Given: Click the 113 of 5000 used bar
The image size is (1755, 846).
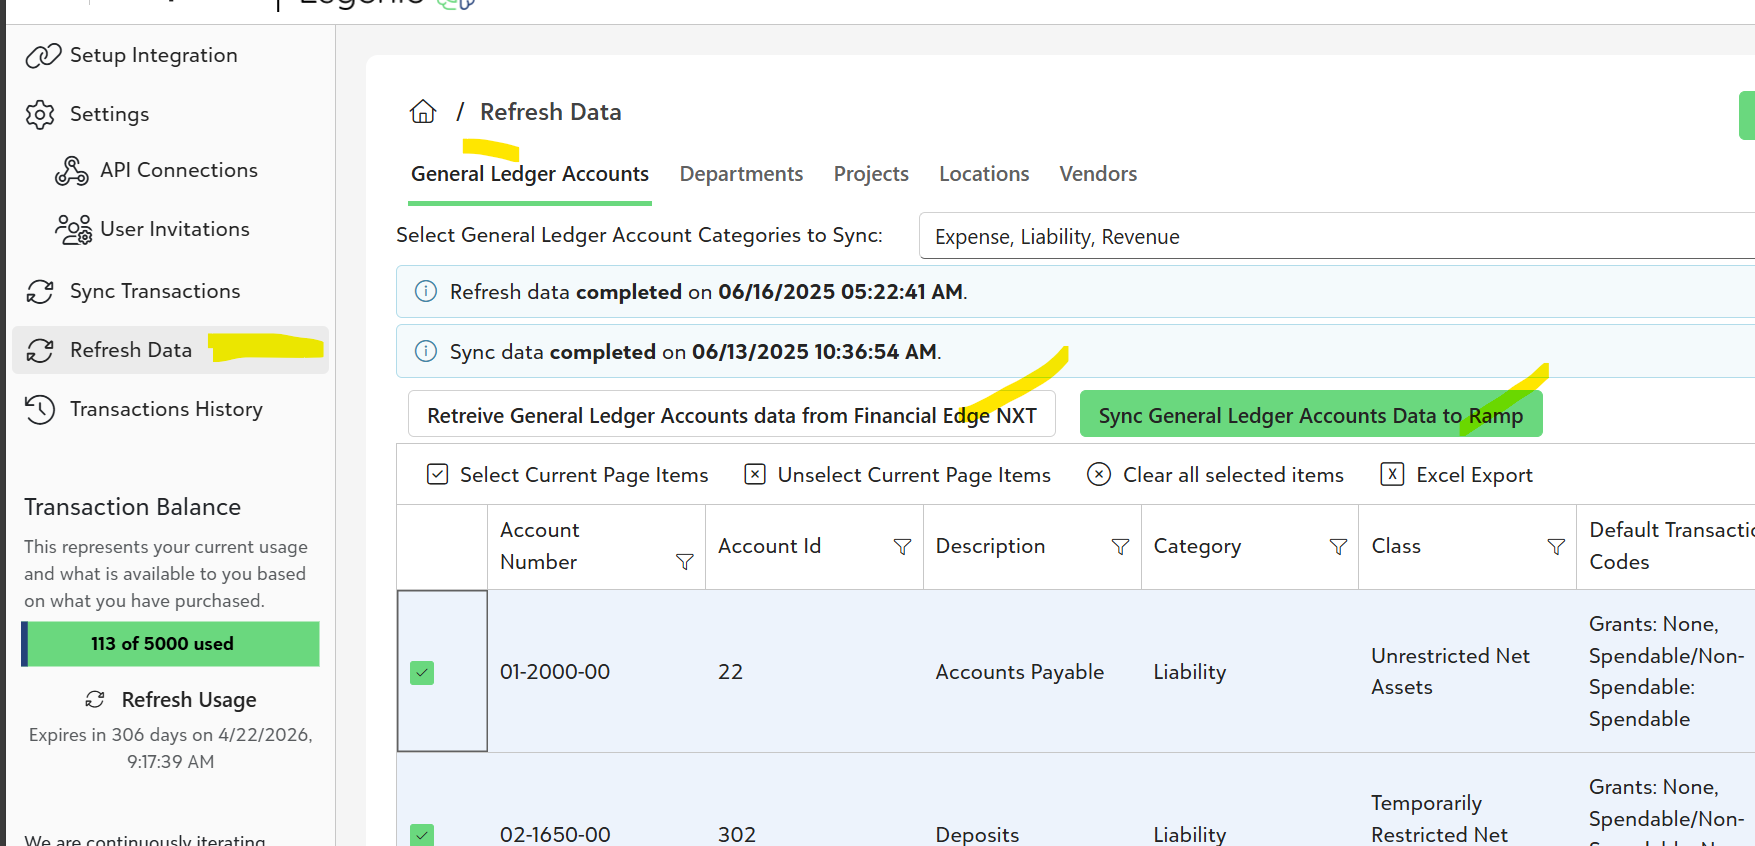Looking at the screenshot, I should pos(171,644).
